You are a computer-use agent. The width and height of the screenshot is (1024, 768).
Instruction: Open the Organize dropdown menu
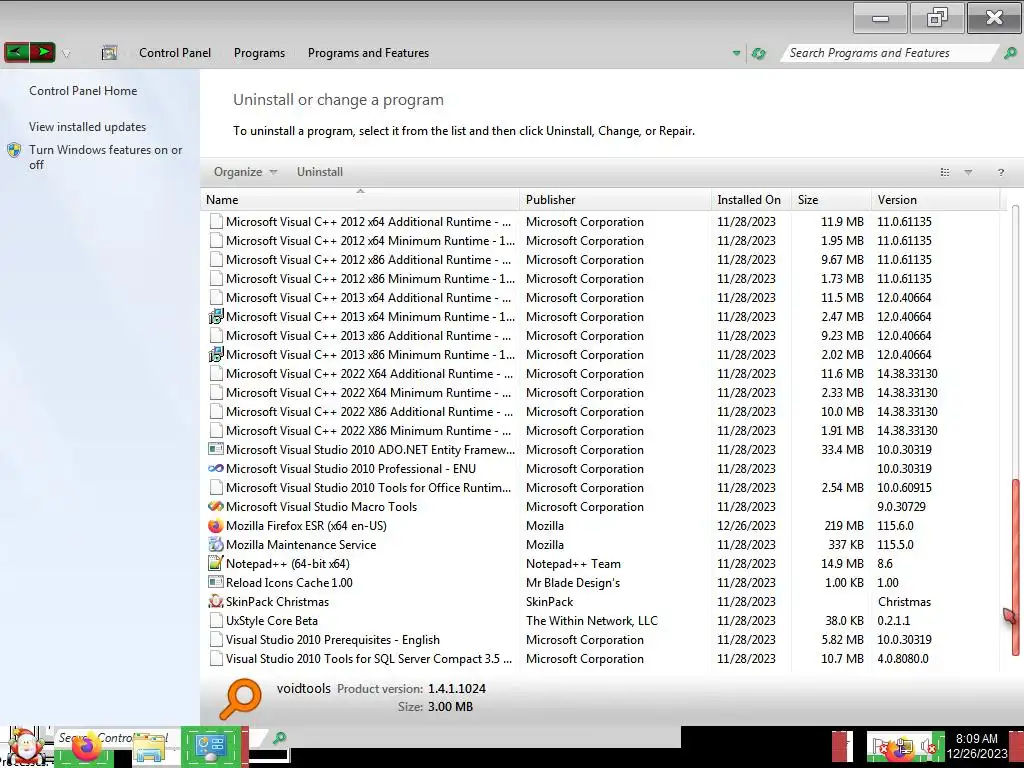pos(246,172)
